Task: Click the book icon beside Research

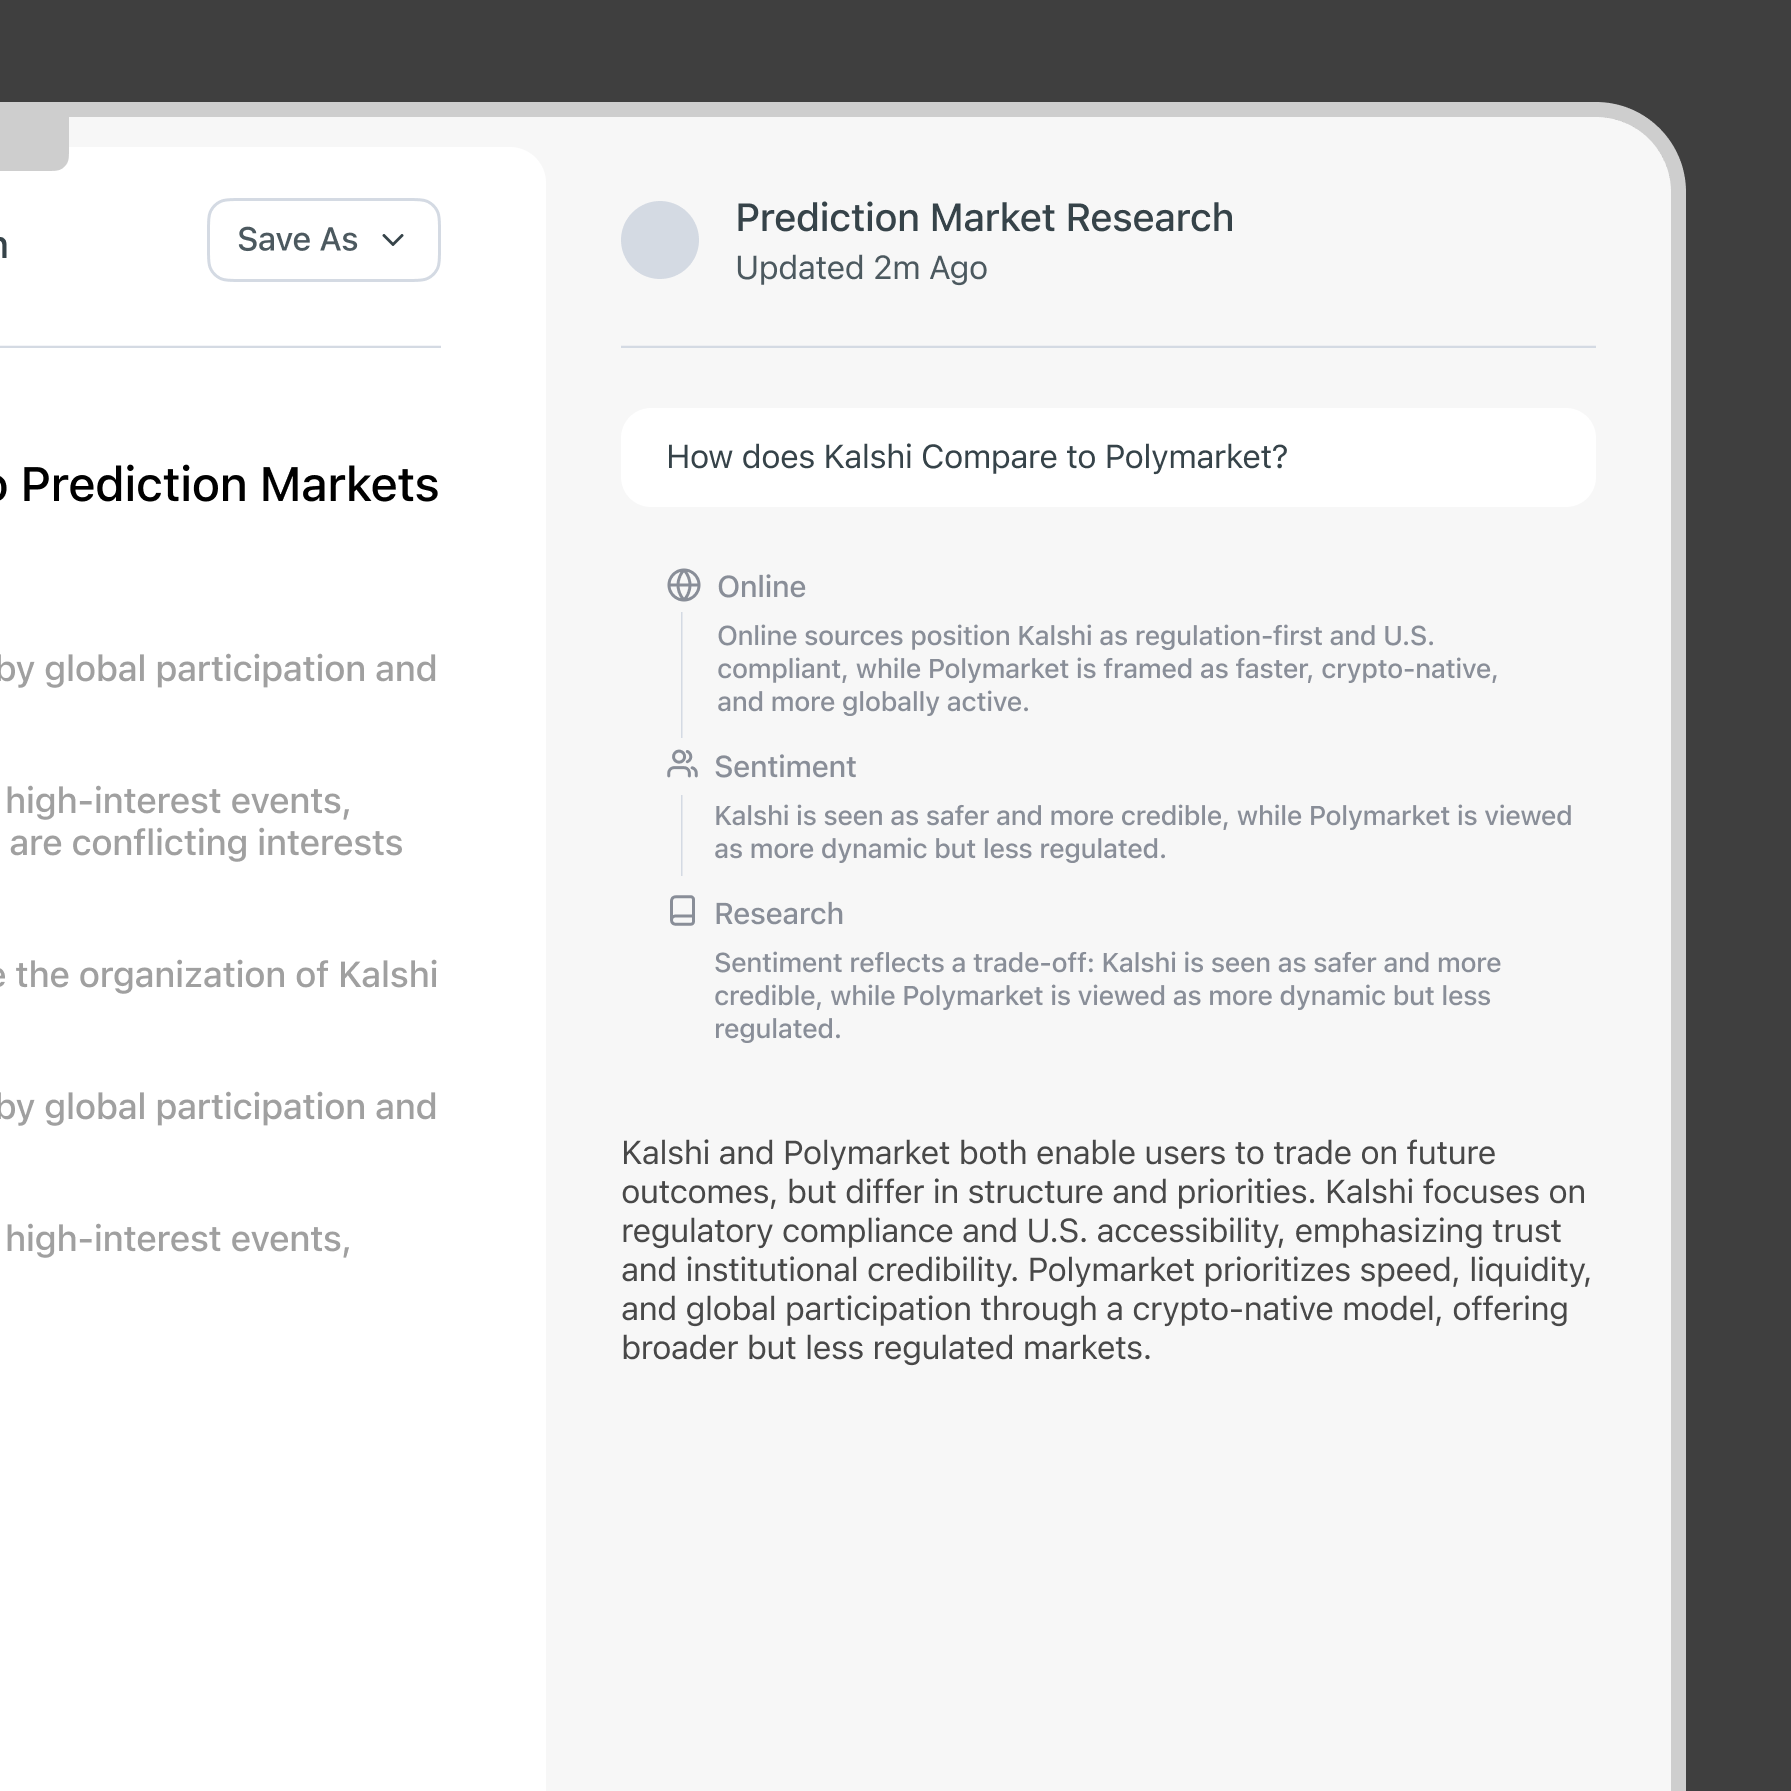Action: coord(682,911)
